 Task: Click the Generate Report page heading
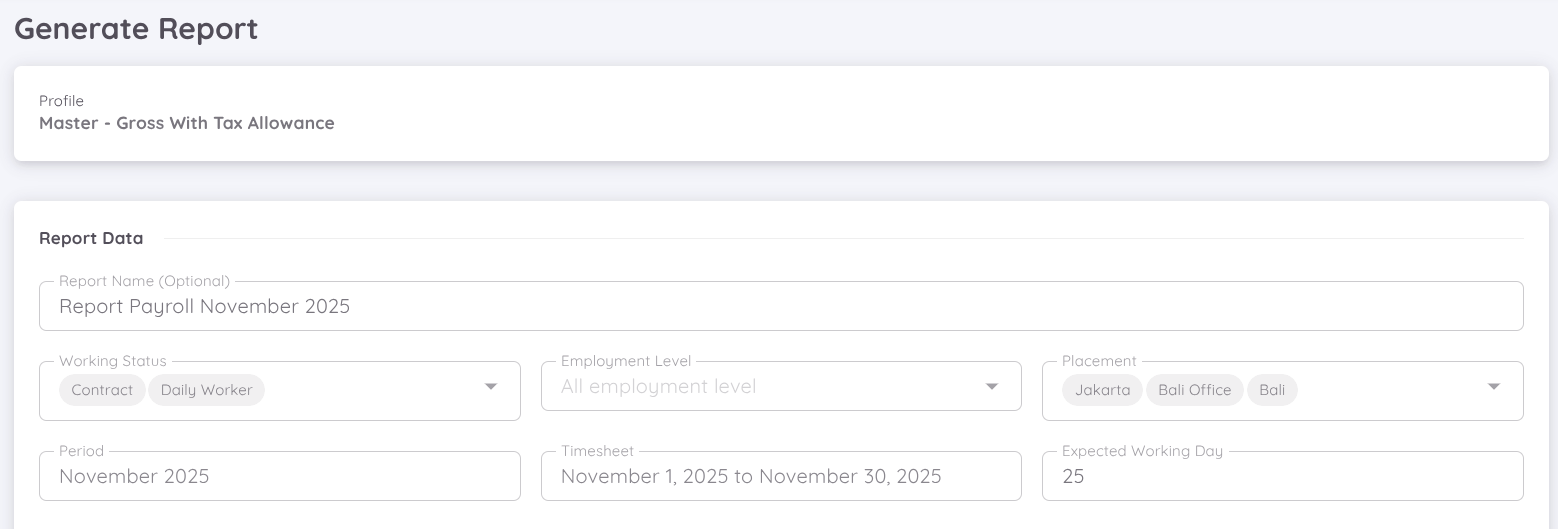136,29
